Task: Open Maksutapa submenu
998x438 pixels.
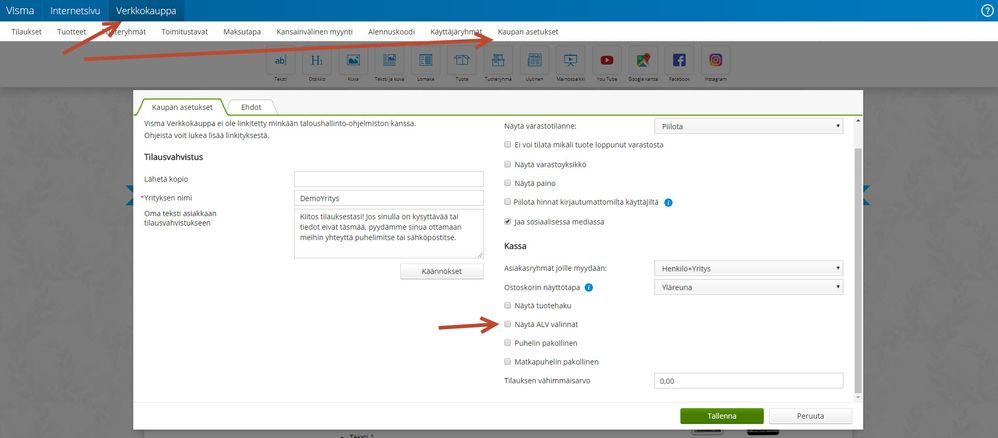Action: (x=242, y=32)
